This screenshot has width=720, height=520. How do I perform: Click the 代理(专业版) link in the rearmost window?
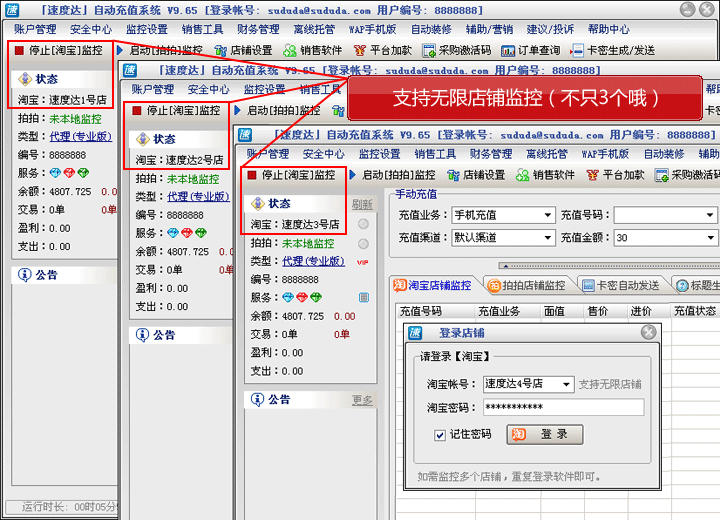click(80, 136)
